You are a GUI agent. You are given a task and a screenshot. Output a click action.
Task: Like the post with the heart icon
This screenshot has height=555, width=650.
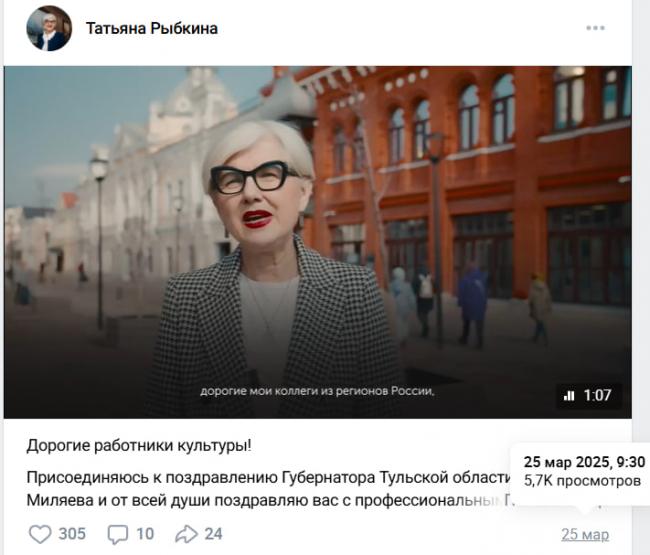point(40,534)
